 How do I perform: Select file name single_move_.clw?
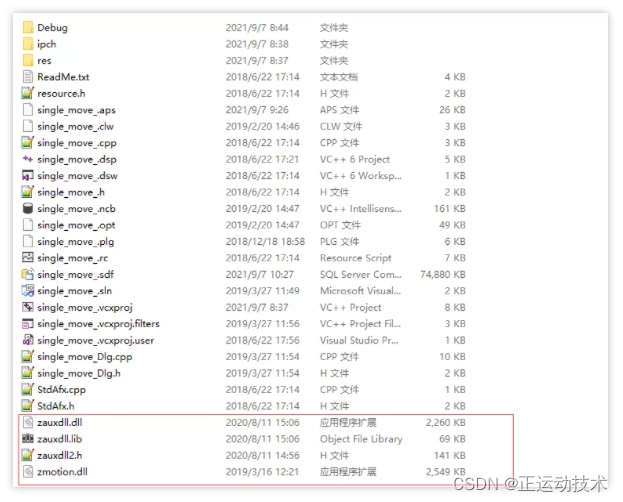tap(75, 126)
